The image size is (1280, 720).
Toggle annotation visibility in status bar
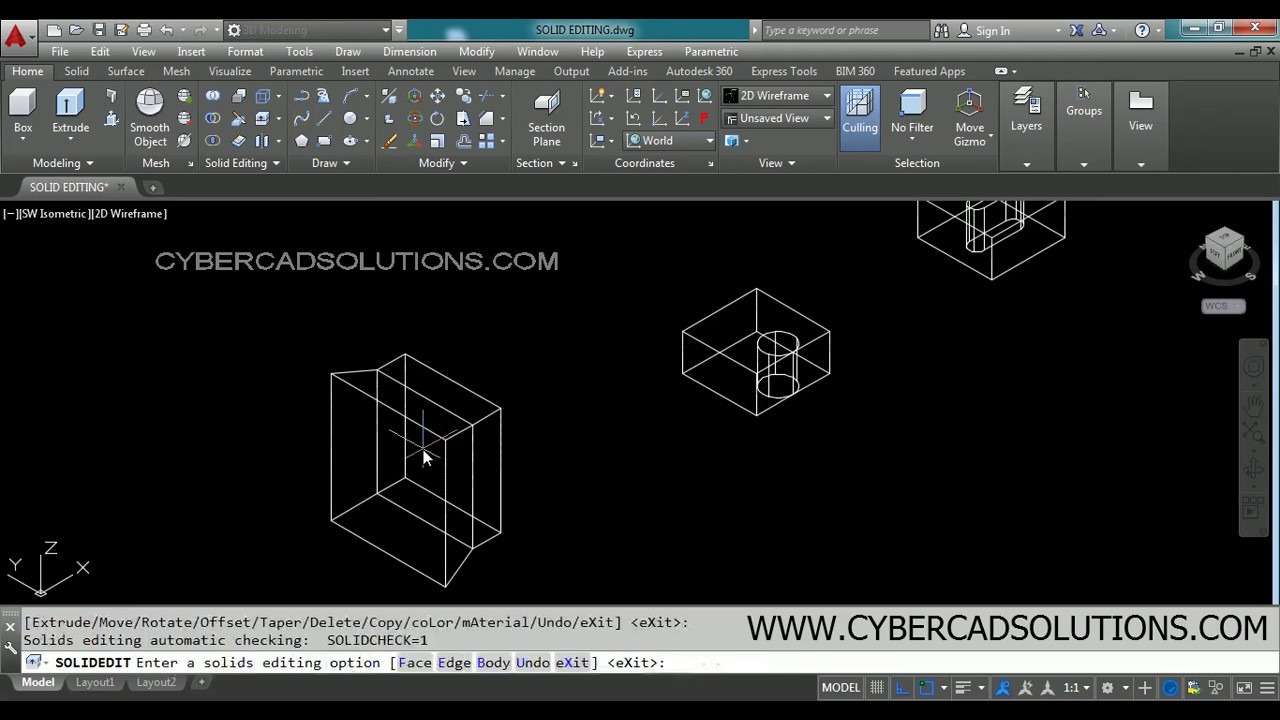coord(1003,688)
